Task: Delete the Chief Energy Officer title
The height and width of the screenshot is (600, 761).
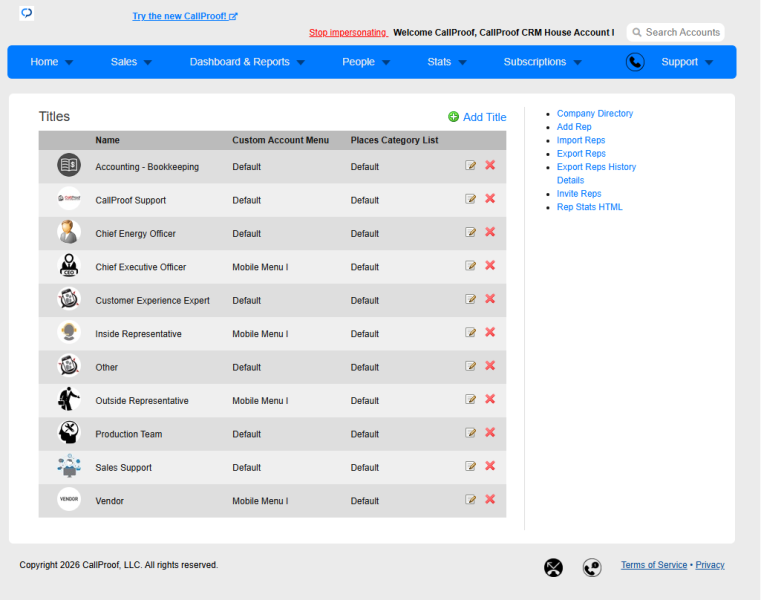Action: click(x=490, y=232)
